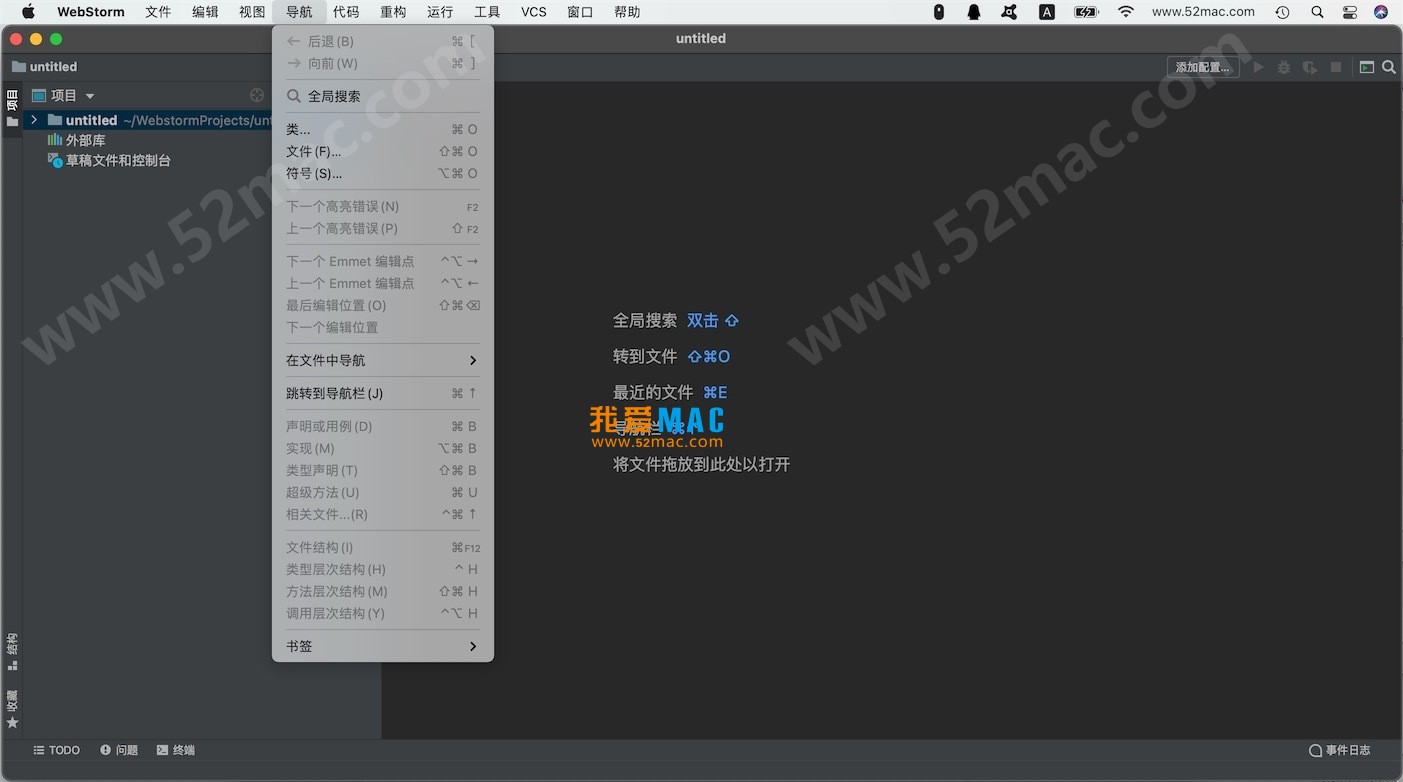Click the QQ penguin menu bar icon
The width and height of the screenshot is (1403, 782).
pyautogui.click(x=974, y=12)
